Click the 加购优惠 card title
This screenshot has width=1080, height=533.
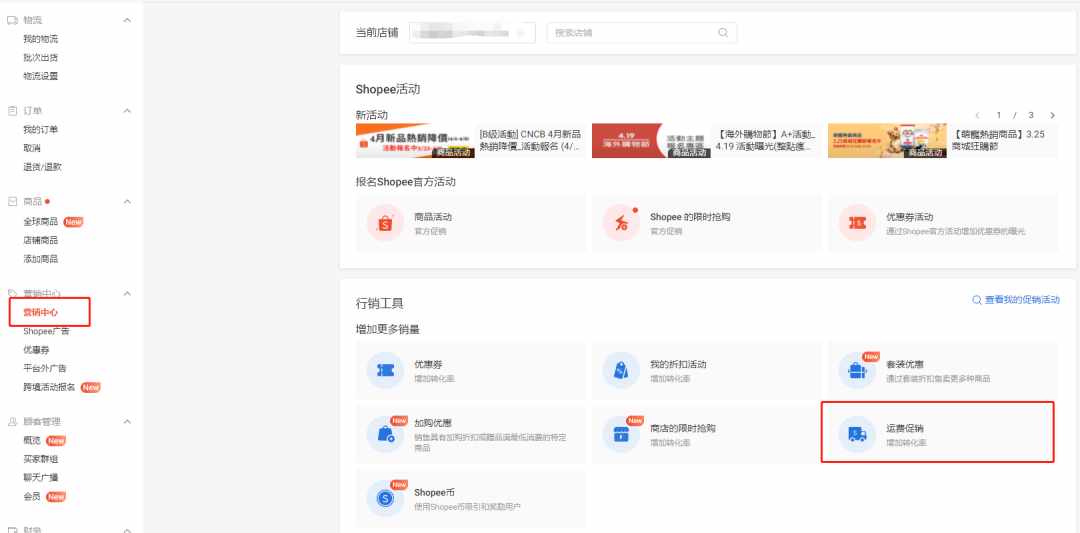[433, 423]
